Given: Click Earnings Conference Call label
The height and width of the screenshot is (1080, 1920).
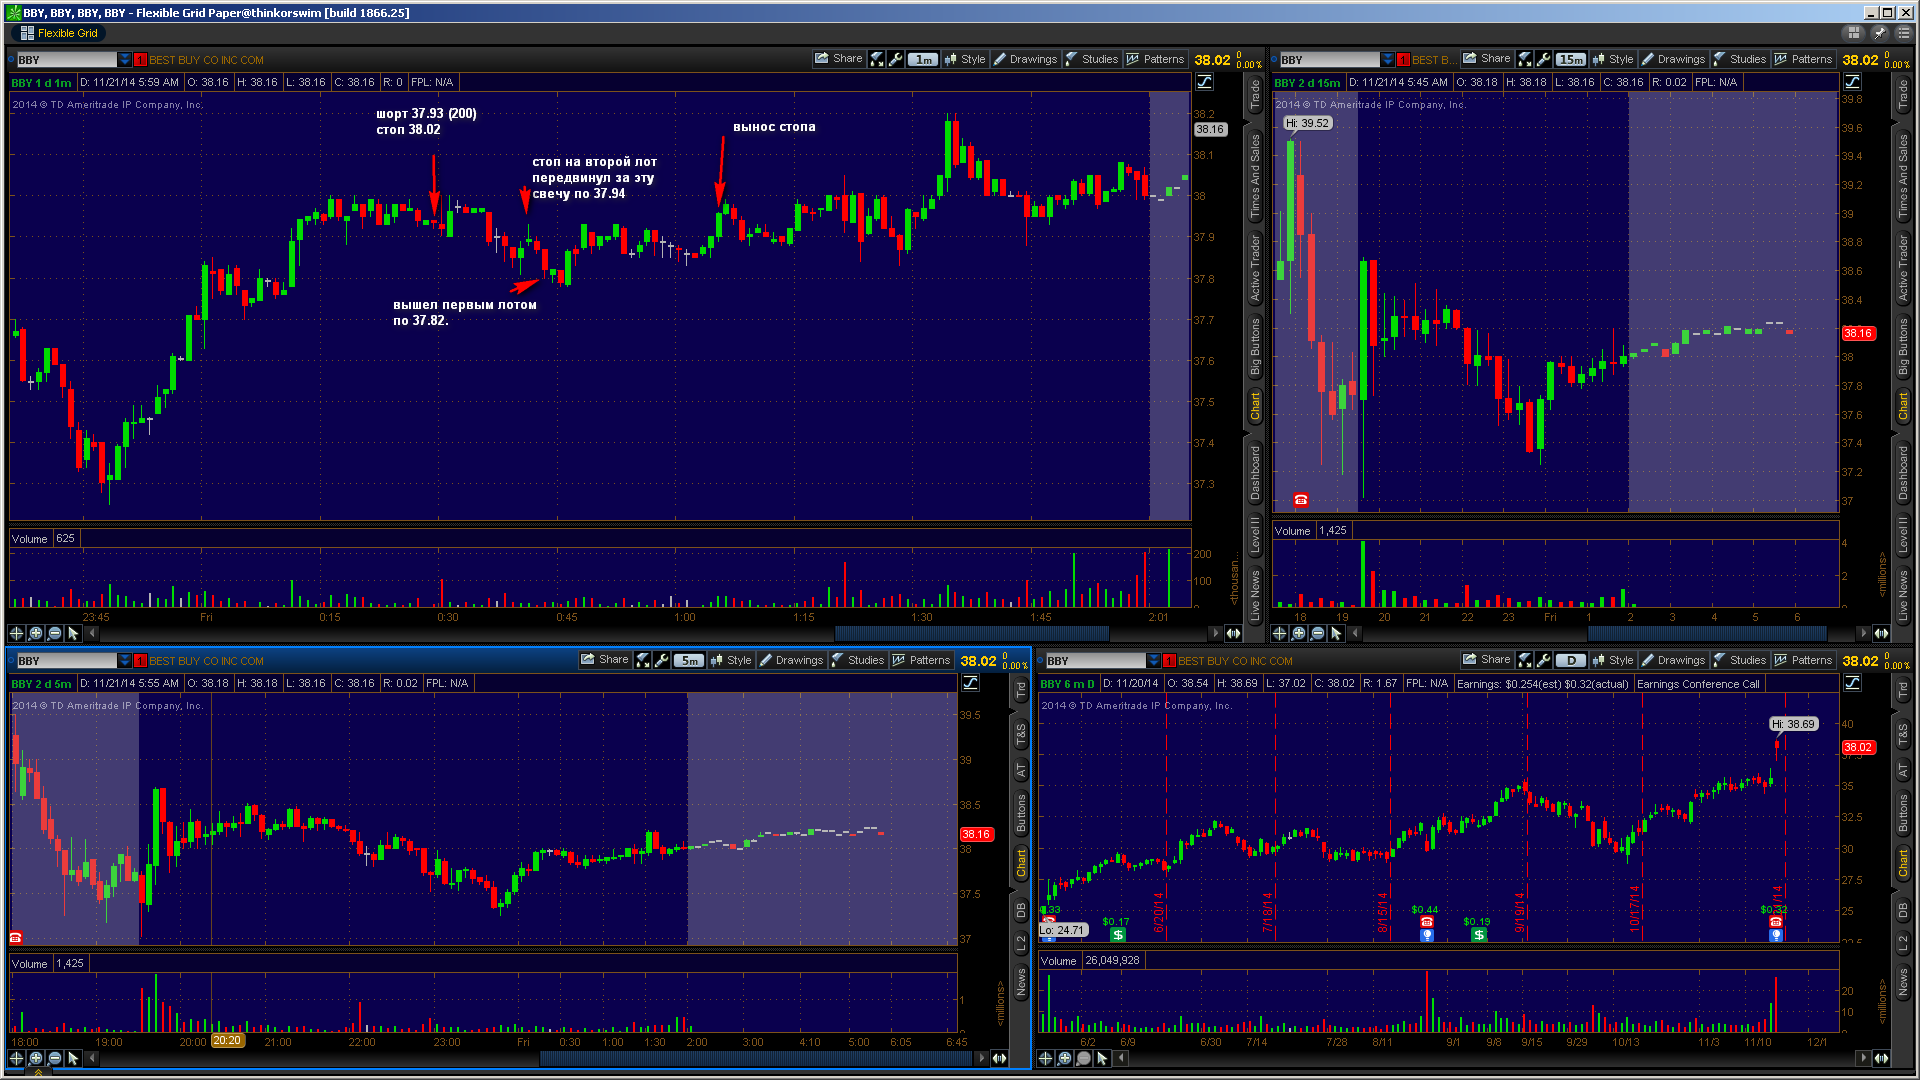Looking at the screenshot, I should (1698, 684).
